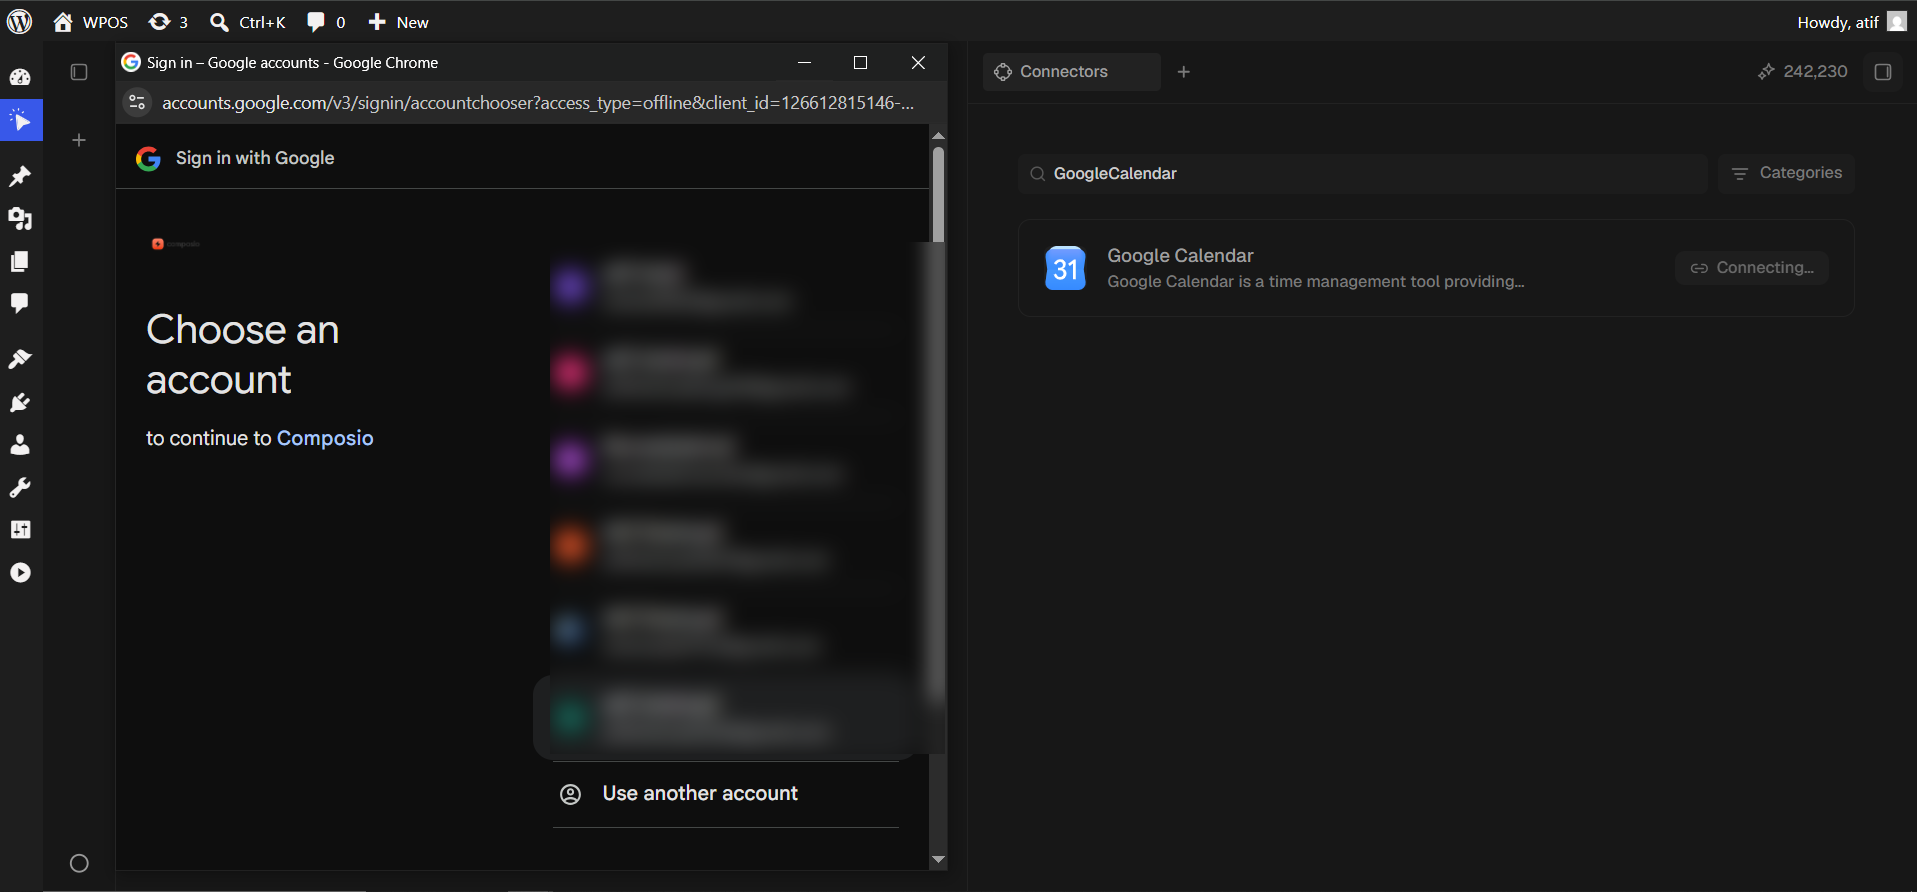Click the 242,230 credits counter

click(1803, 72)
